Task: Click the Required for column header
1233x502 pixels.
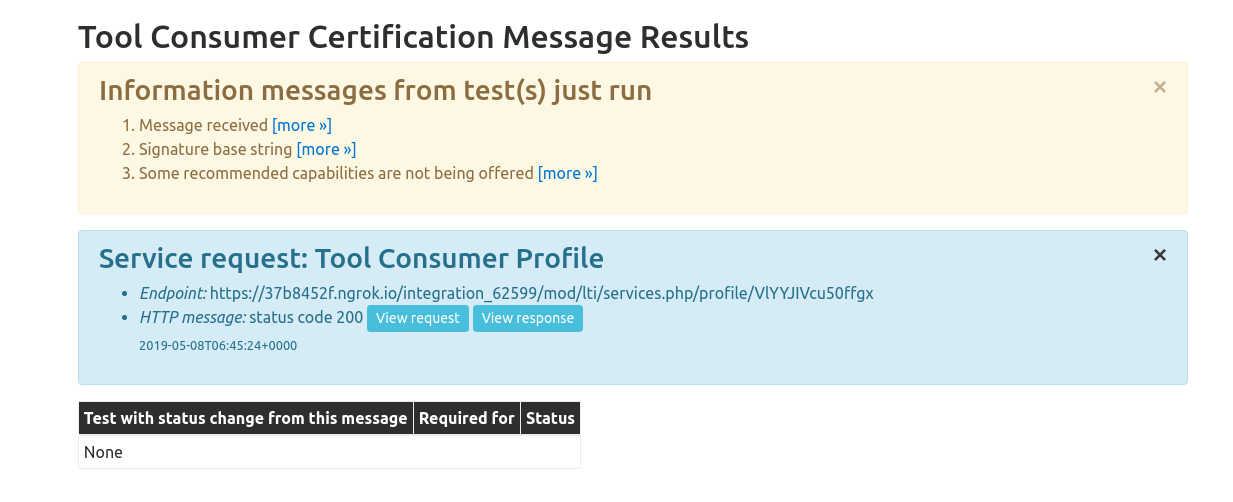Action: (x=467, y=418)
